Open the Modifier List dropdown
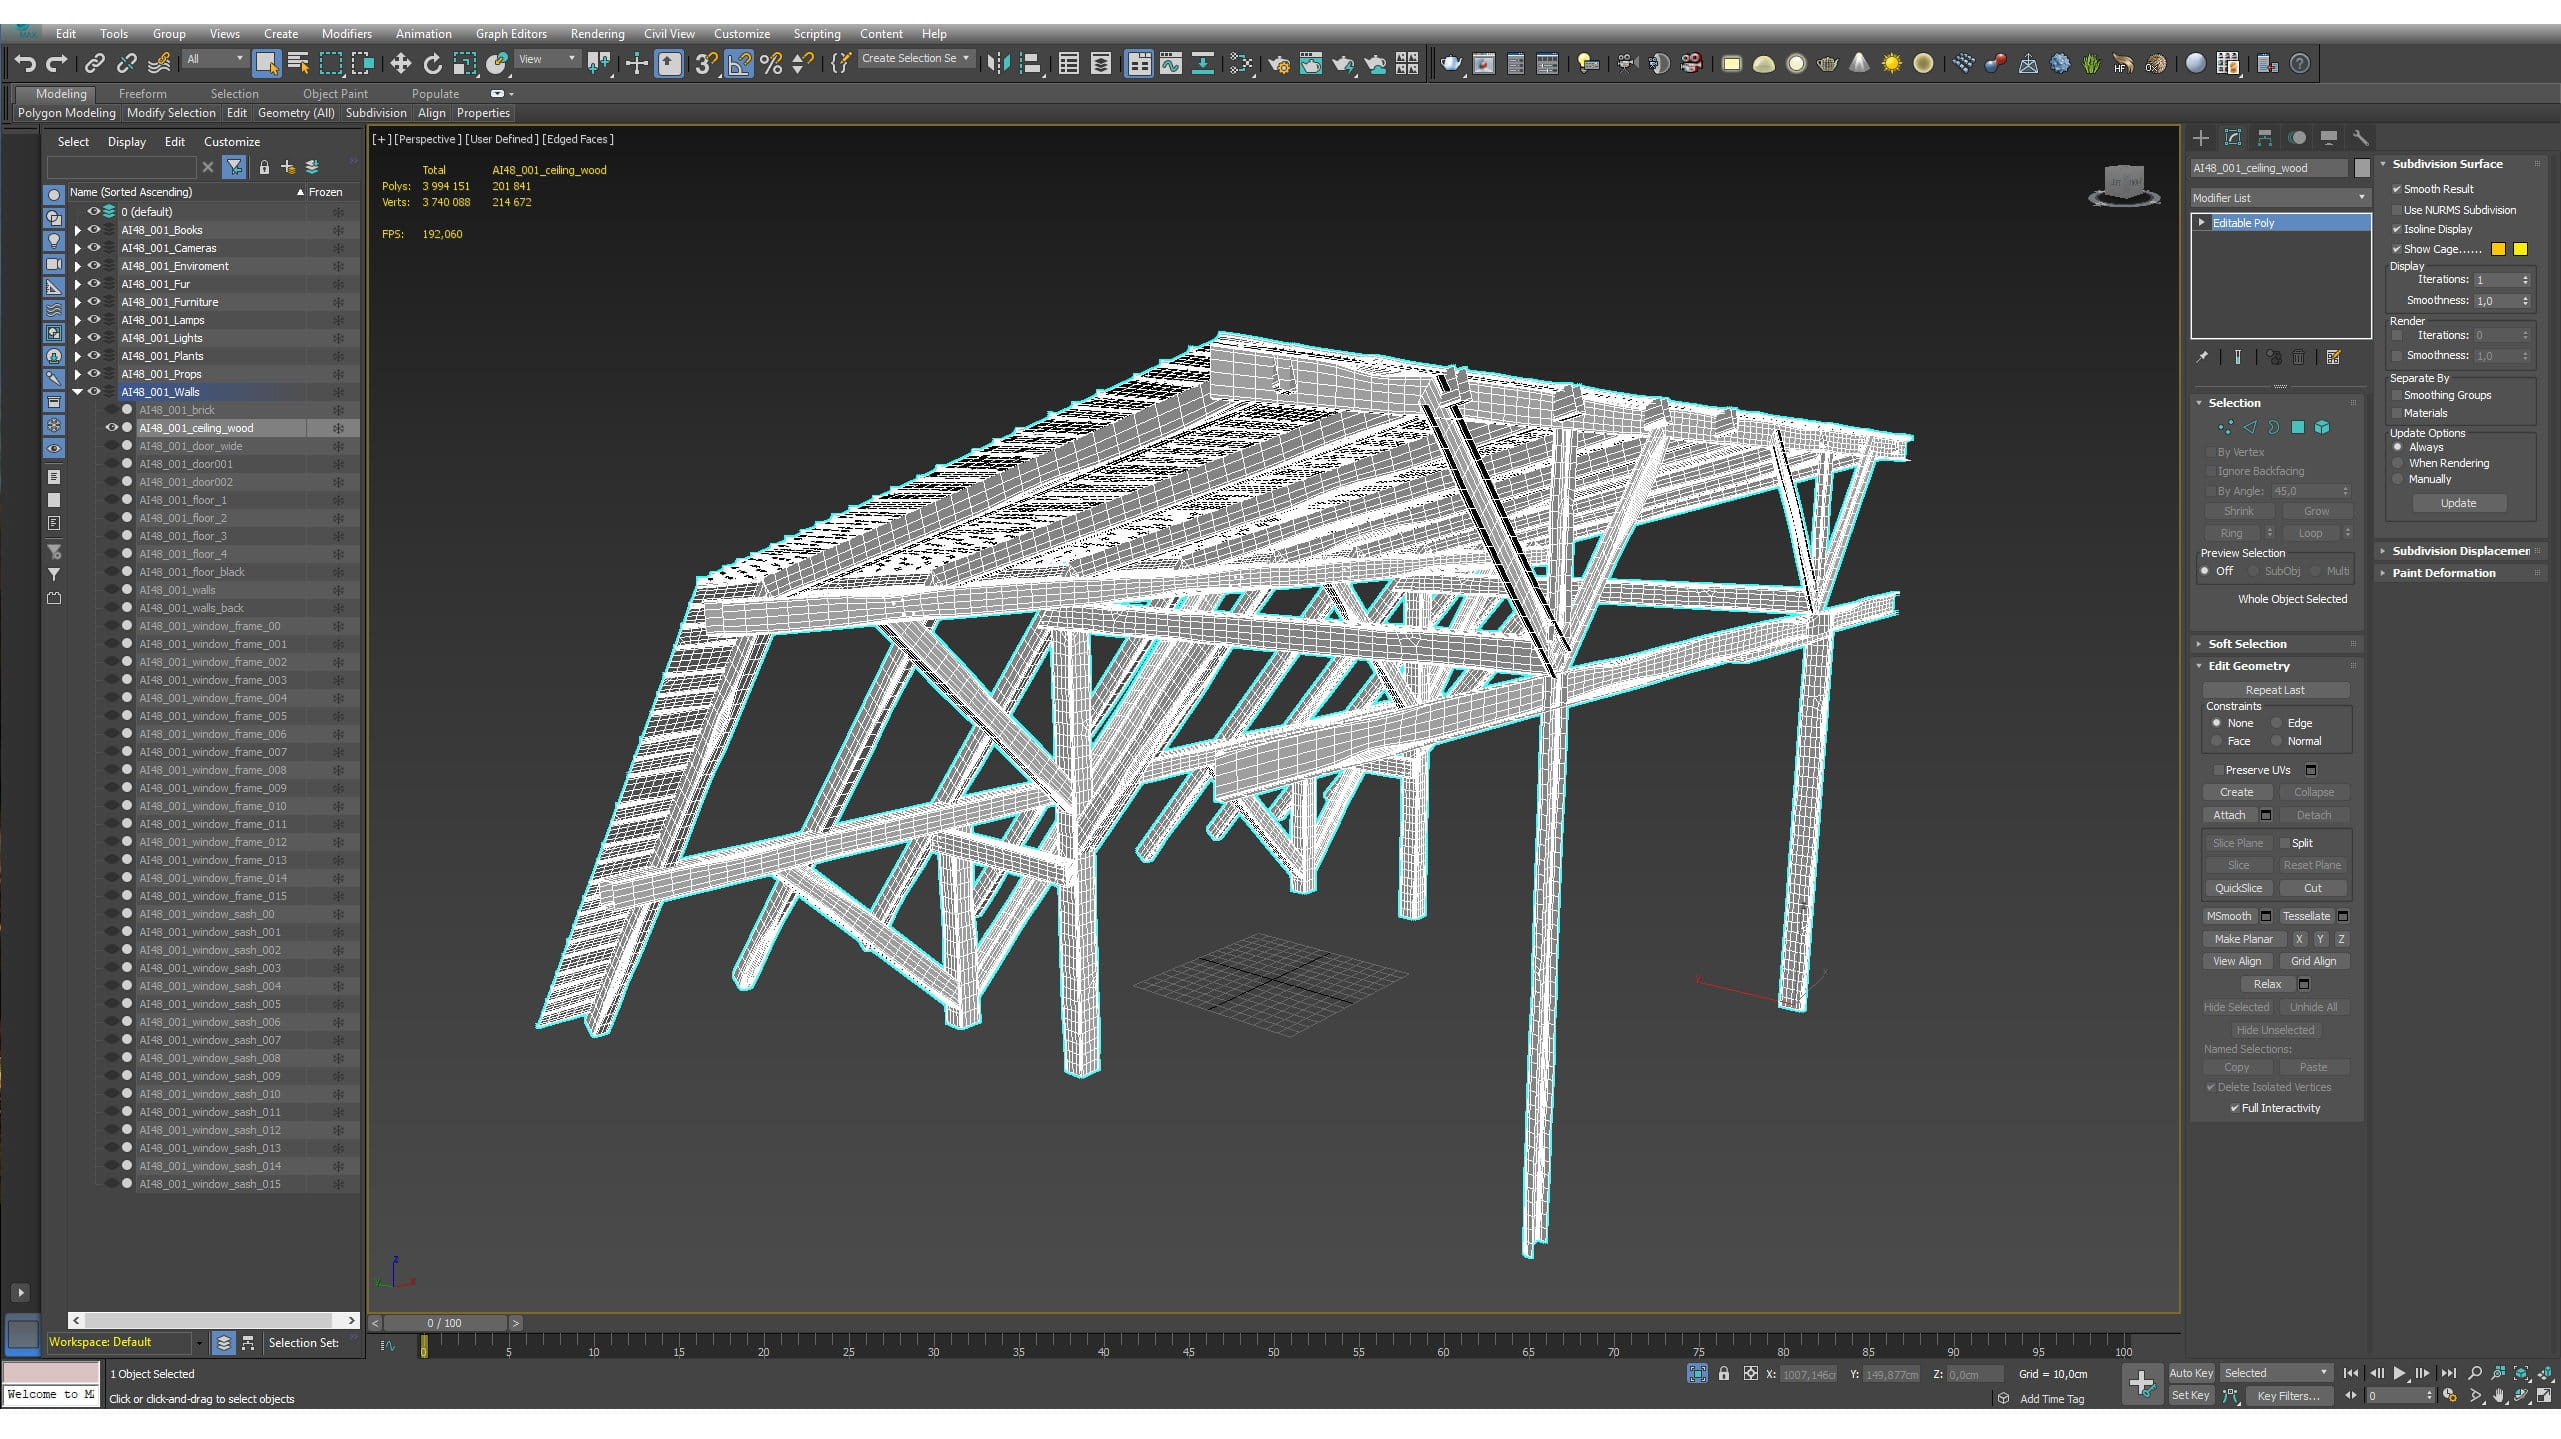2561x1439 pixels. point(2279,198)
